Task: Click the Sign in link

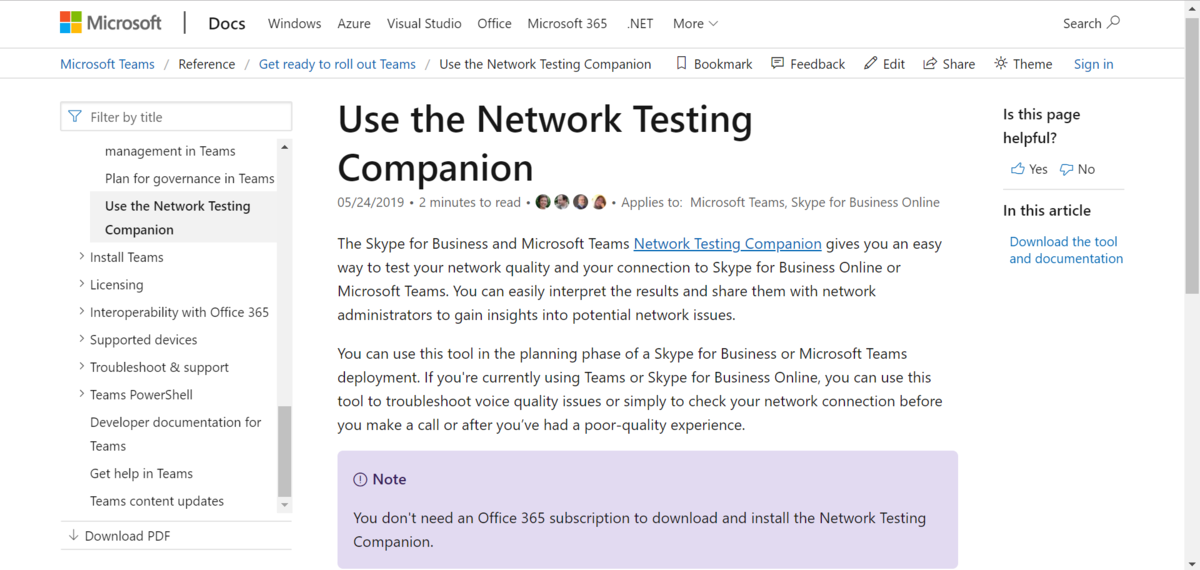Action: 1093,64
